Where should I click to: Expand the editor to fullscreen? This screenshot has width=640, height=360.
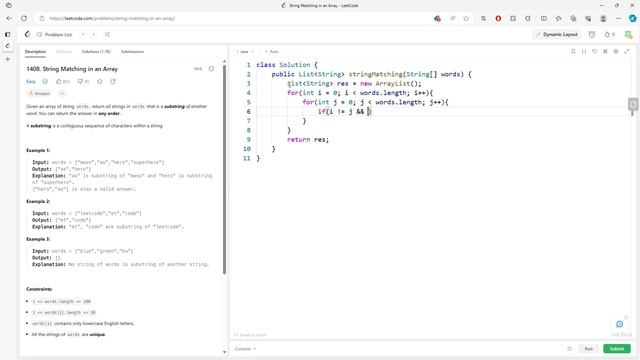(x=627, y=51)
